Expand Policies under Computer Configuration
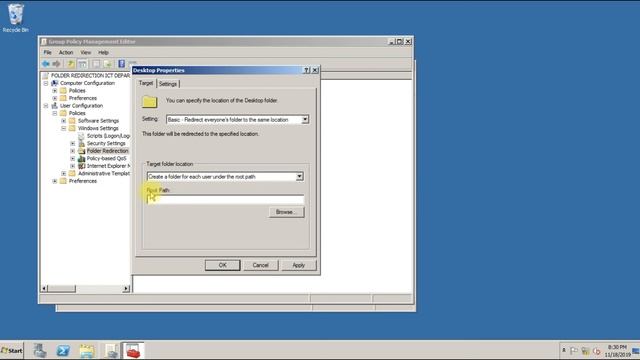The image size is (640, 360). click(x=55, y=91)
